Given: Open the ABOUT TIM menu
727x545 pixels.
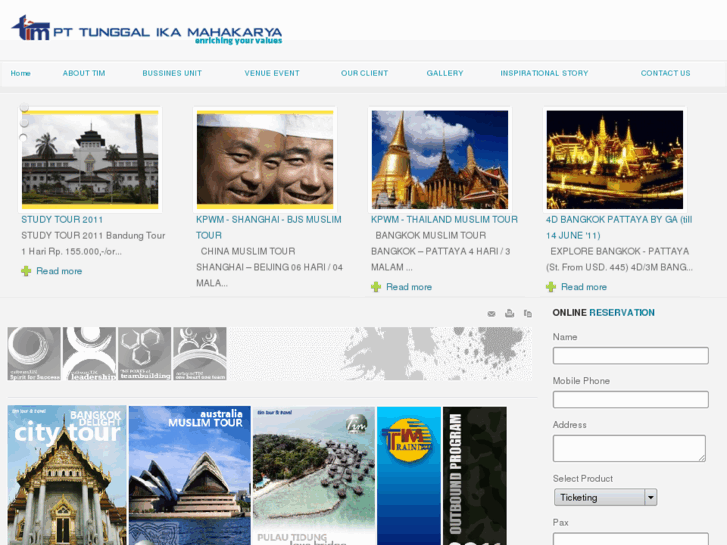Looking at the screenshot, I should pyautogui.click(x=84, y=73).
